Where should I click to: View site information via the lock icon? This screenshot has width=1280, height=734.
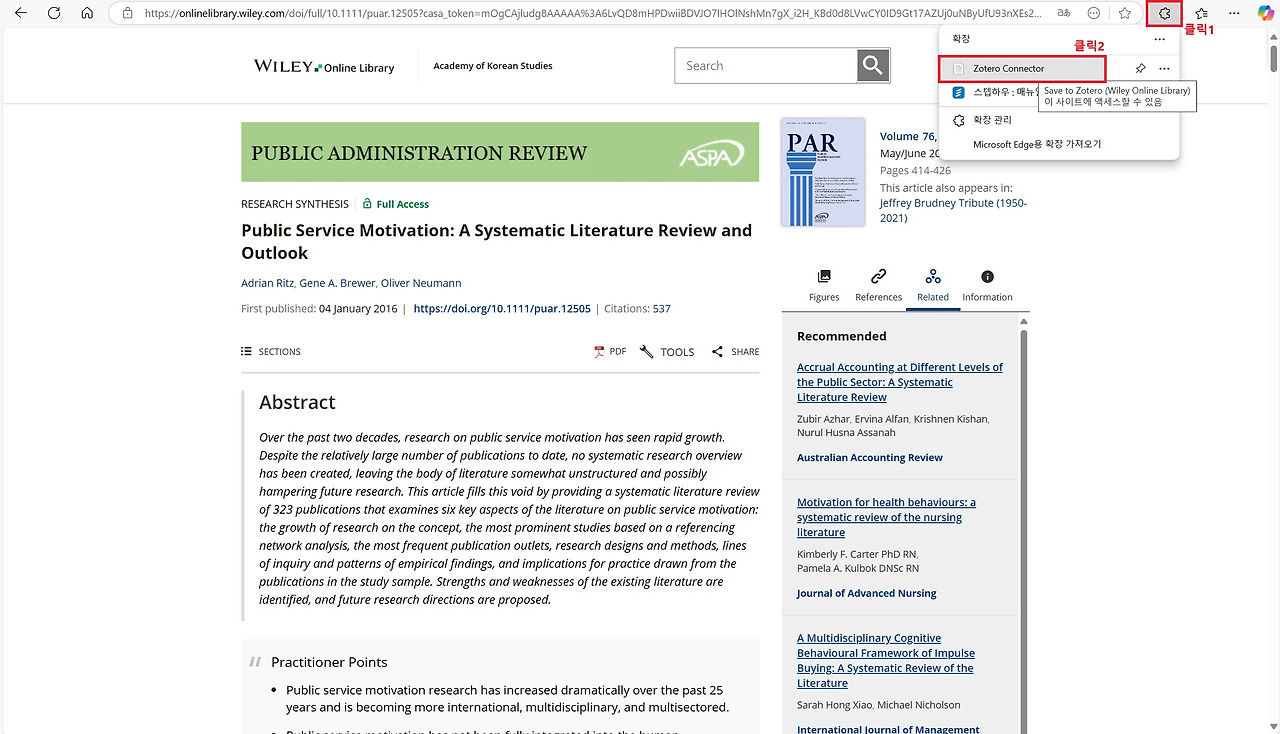pos(127,13)
